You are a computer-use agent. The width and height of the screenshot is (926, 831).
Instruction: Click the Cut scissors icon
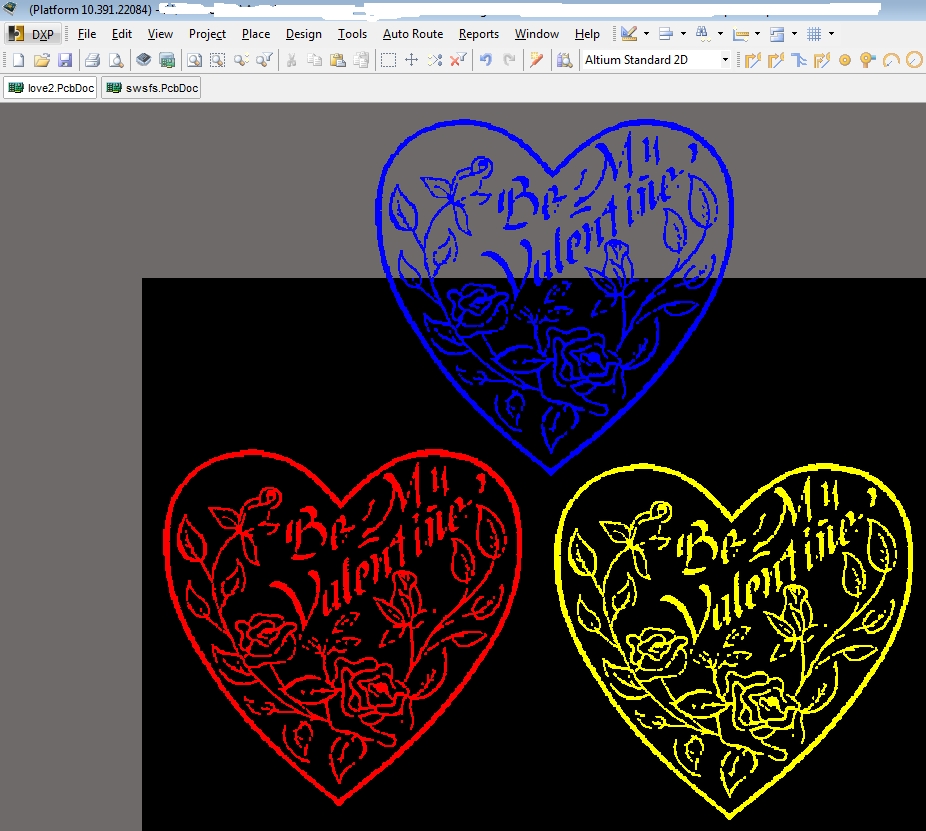291,60
